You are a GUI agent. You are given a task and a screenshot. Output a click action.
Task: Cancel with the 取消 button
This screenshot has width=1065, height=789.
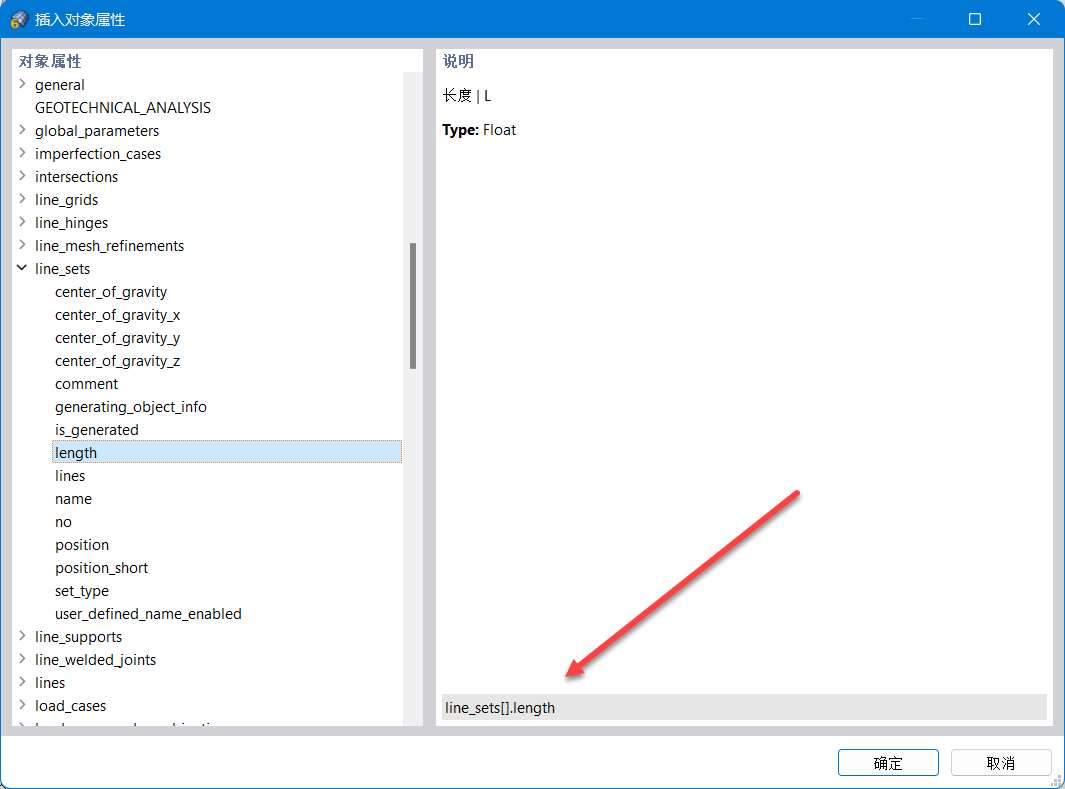click(1000, 763)
